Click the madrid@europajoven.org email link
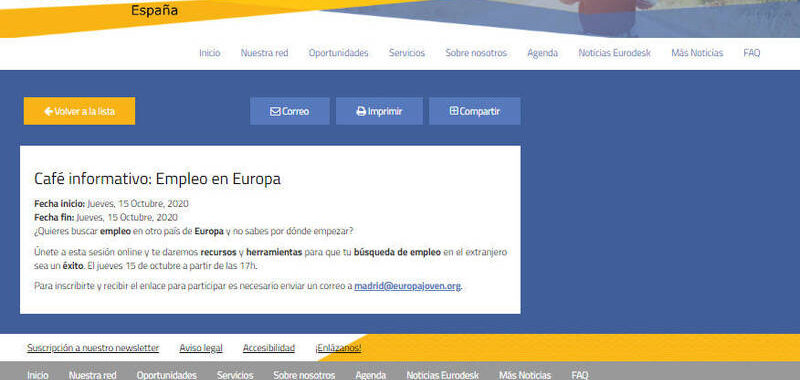Image resolution: width=800 pixels, height=380 pixels. (408, 286)
